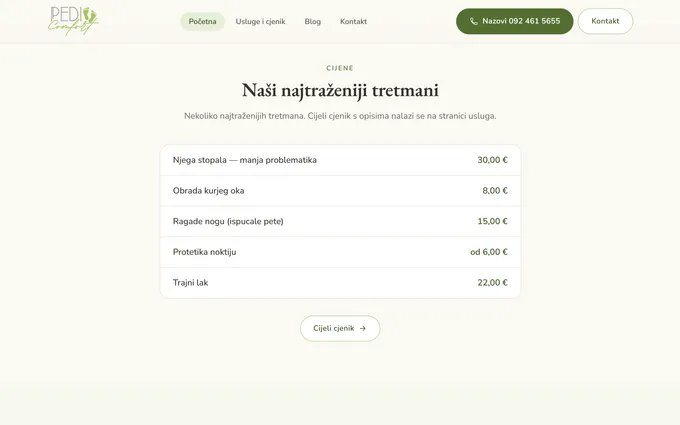Click the 15,00 € price
The width and height of the screenshot is (680, 425).
pos(492,221)
